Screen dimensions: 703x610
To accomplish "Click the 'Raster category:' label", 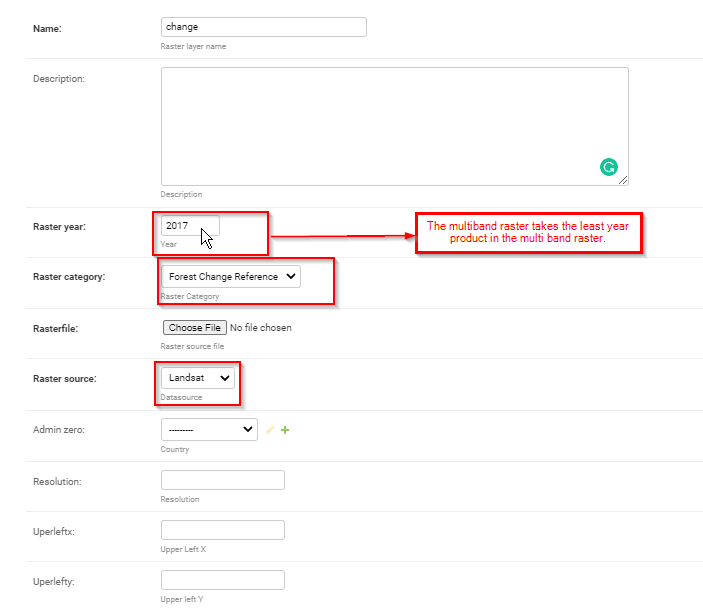I will click(x=69, y=277).
